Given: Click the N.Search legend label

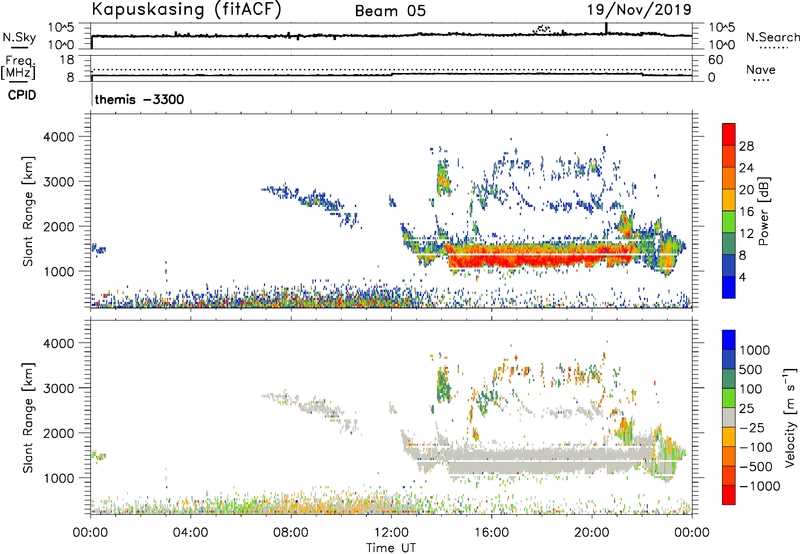Looking at the screenshot, I should [772, 37].
